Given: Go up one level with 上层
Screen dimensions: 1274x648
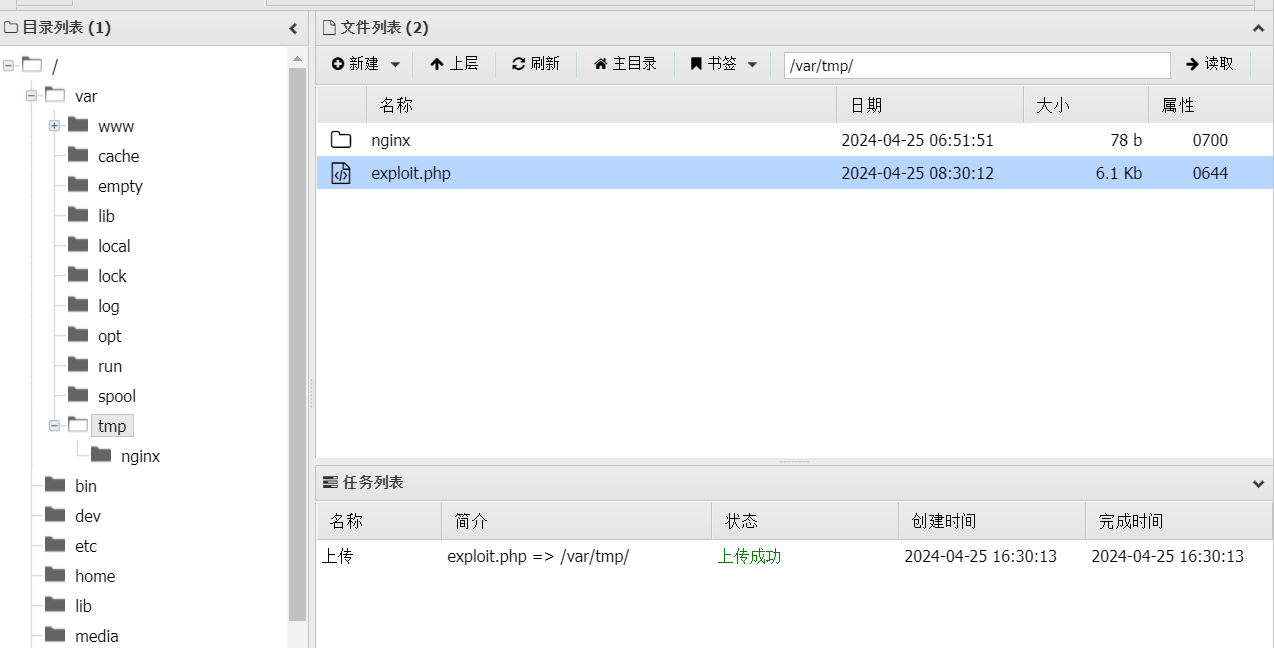Looking at the screenshot, I should pyautogui.click(x=454, y=64).
